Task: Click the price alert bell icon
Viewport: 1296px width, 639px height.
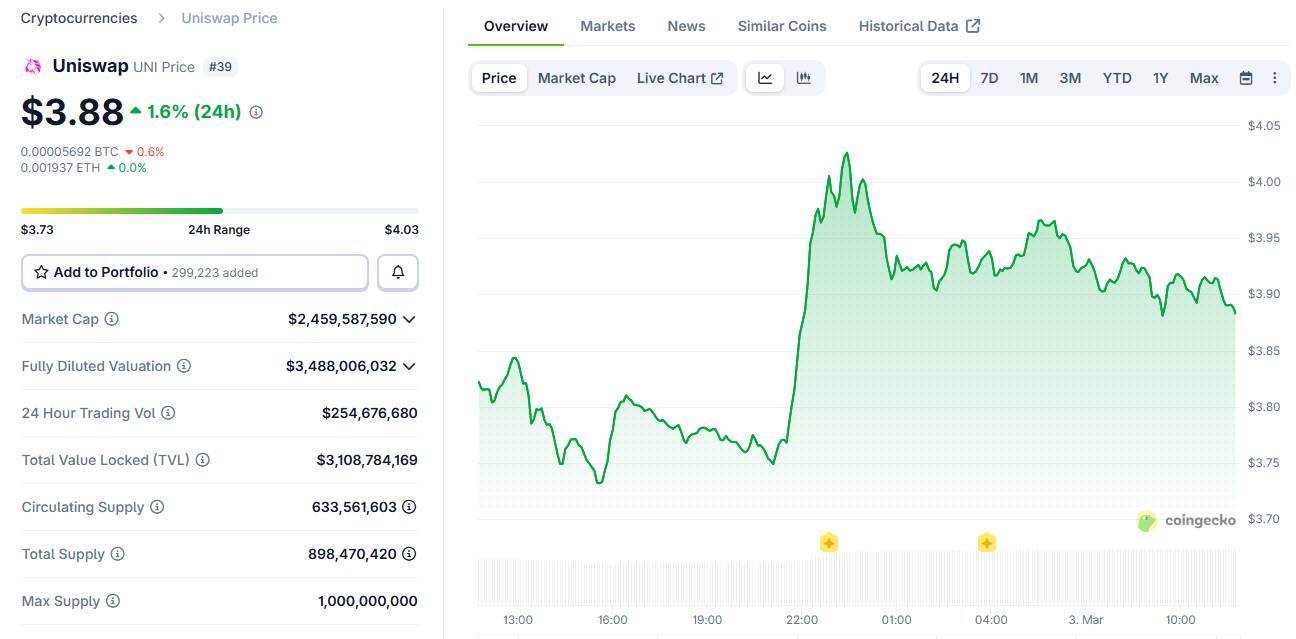Action: tap(398, 272)
